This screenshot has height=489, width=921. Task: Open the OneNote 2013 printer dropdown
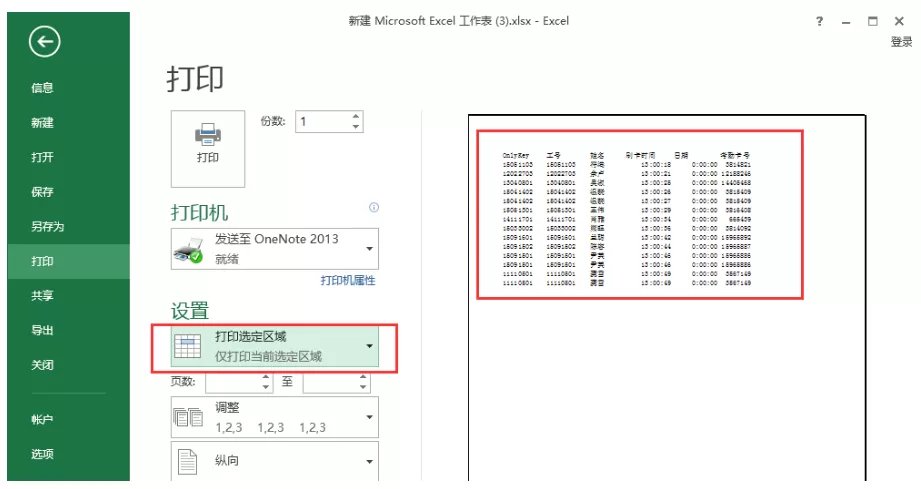275,249
